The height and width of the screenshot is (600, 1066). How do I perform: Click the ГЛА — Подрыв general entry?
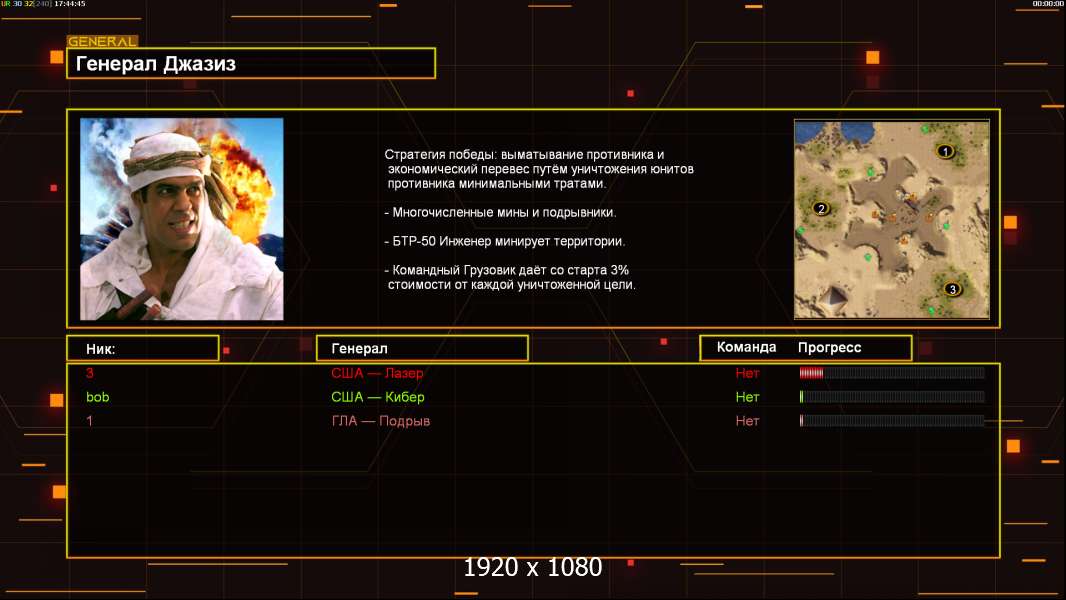381,421
